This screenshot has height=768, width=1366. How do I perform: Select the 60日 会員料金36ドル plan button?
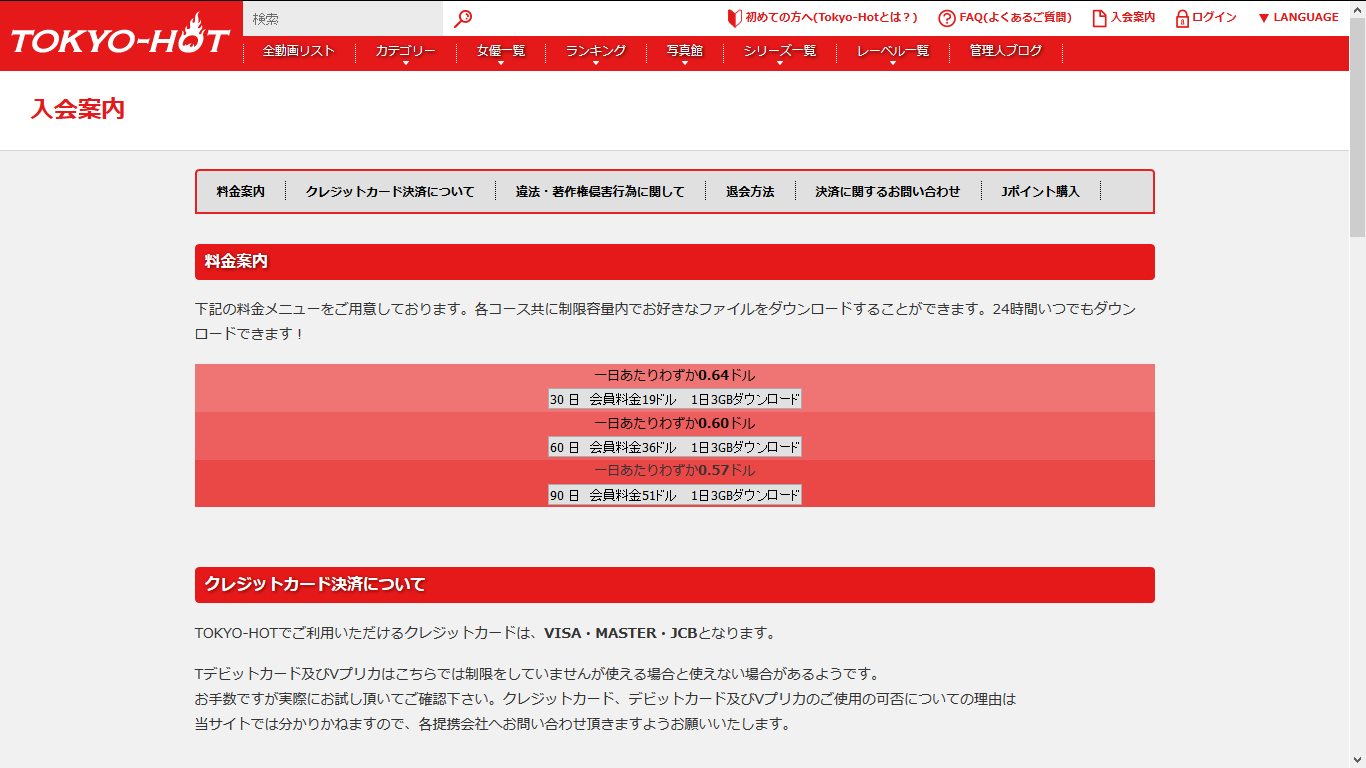(x=674, y=447)
